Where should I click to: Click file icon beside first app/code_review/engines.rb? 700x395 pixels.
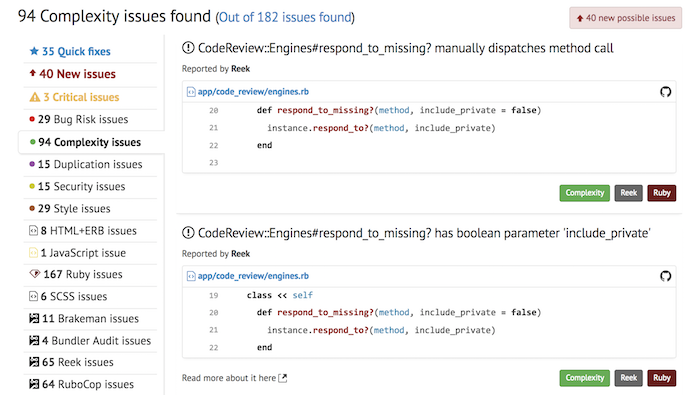coord(191,91)
